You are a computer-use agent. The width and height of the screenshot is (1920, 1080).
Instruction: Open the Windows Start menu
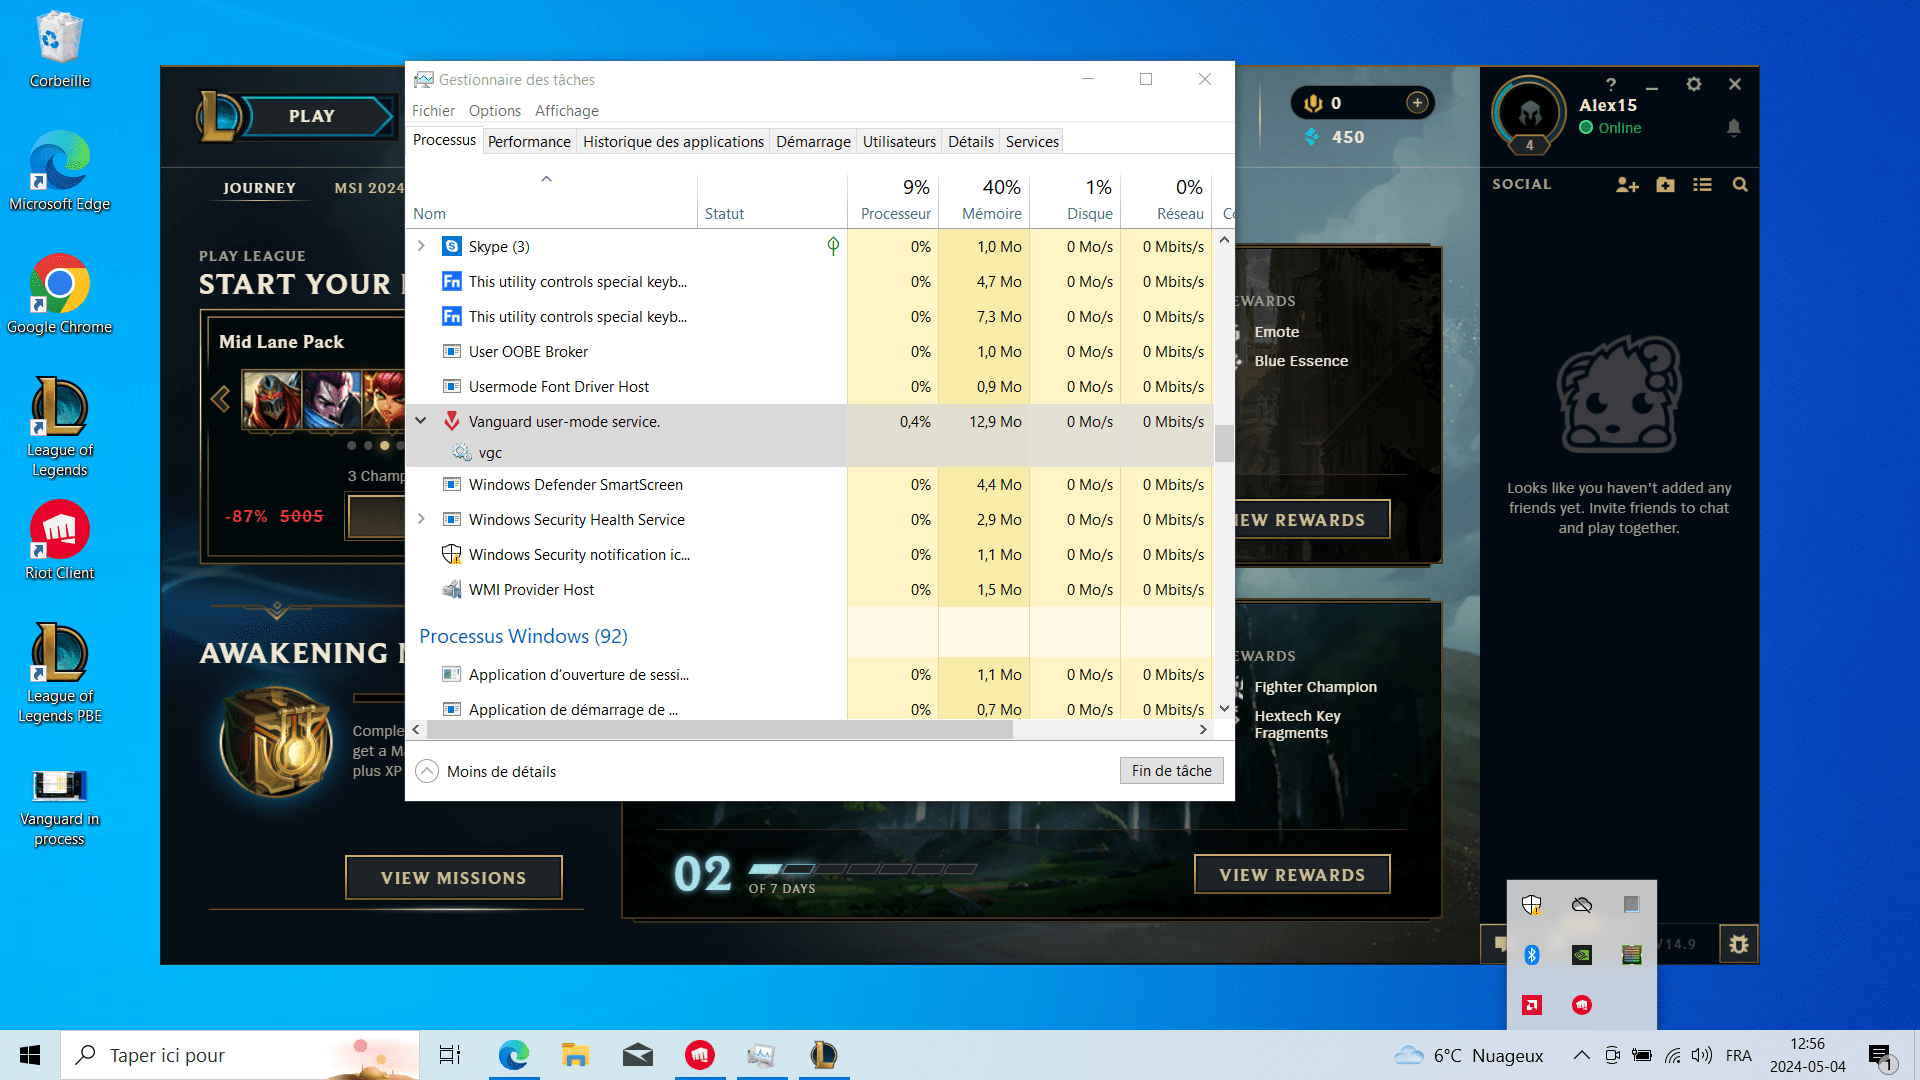point(30,1055)
